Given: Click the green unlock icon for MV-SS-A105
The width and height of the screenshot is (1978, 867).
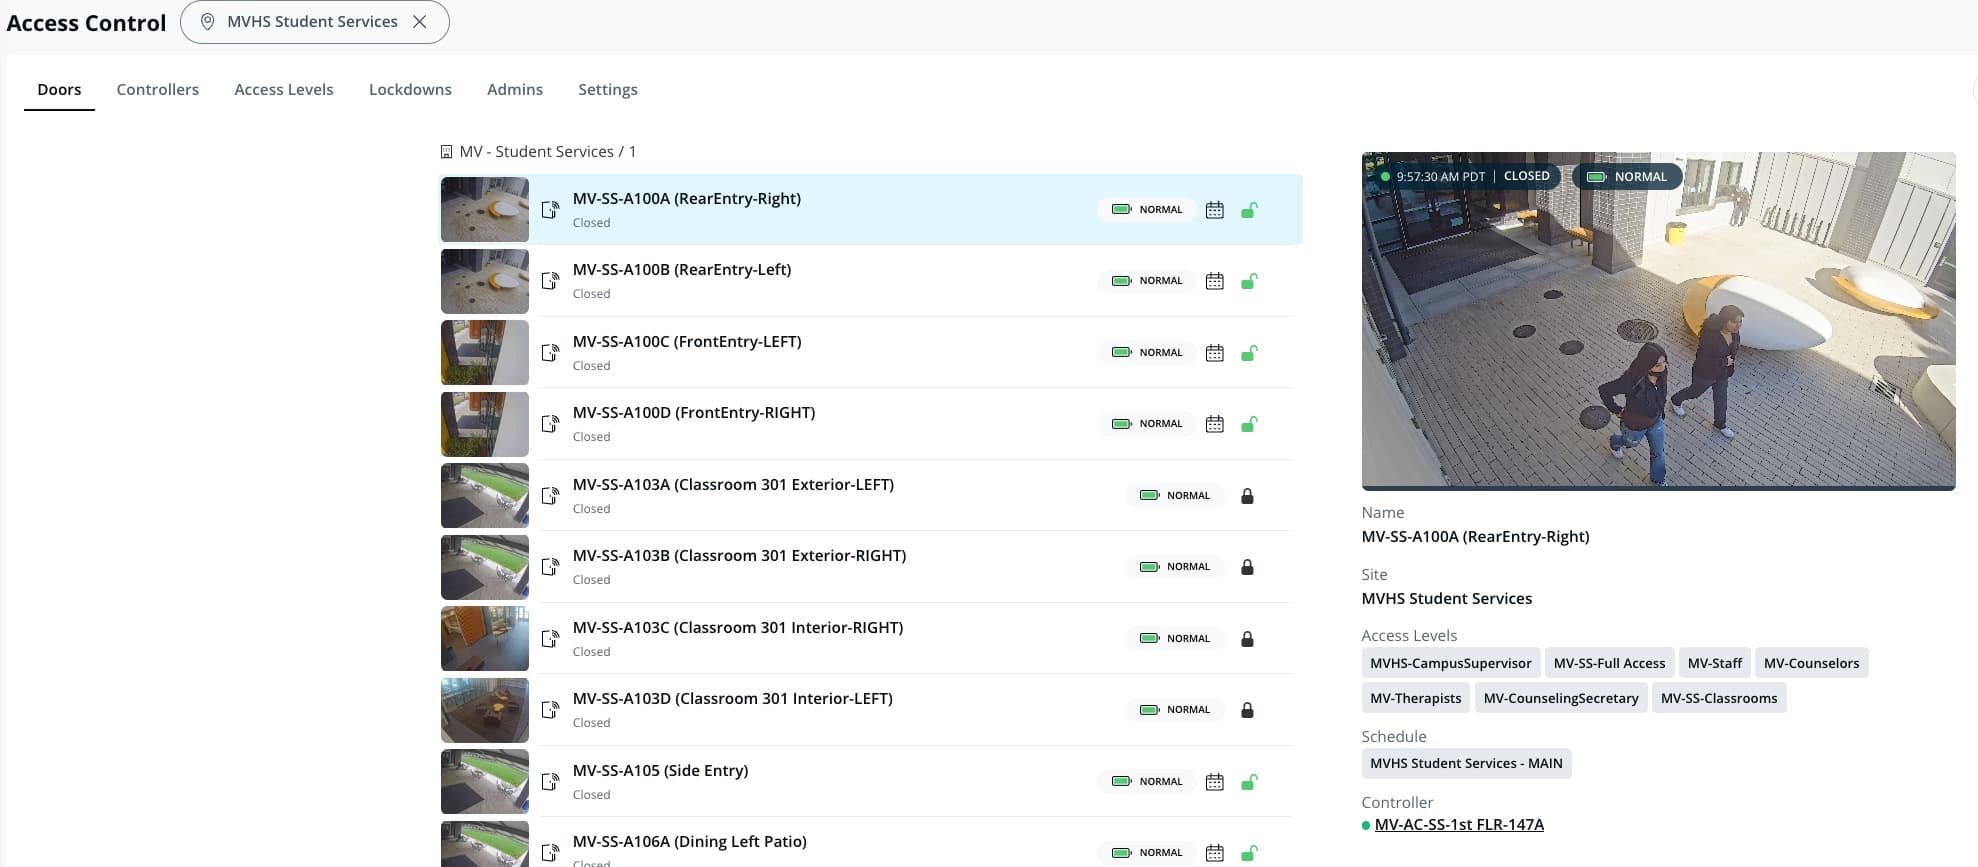Looking at the screenshot, I should (x=1249, y=782).
